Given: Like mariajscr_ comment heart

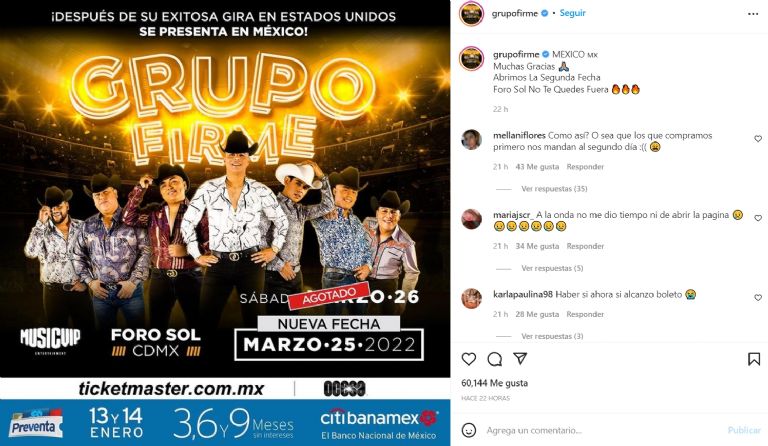Looking at the screenshot, I should 758,218.
